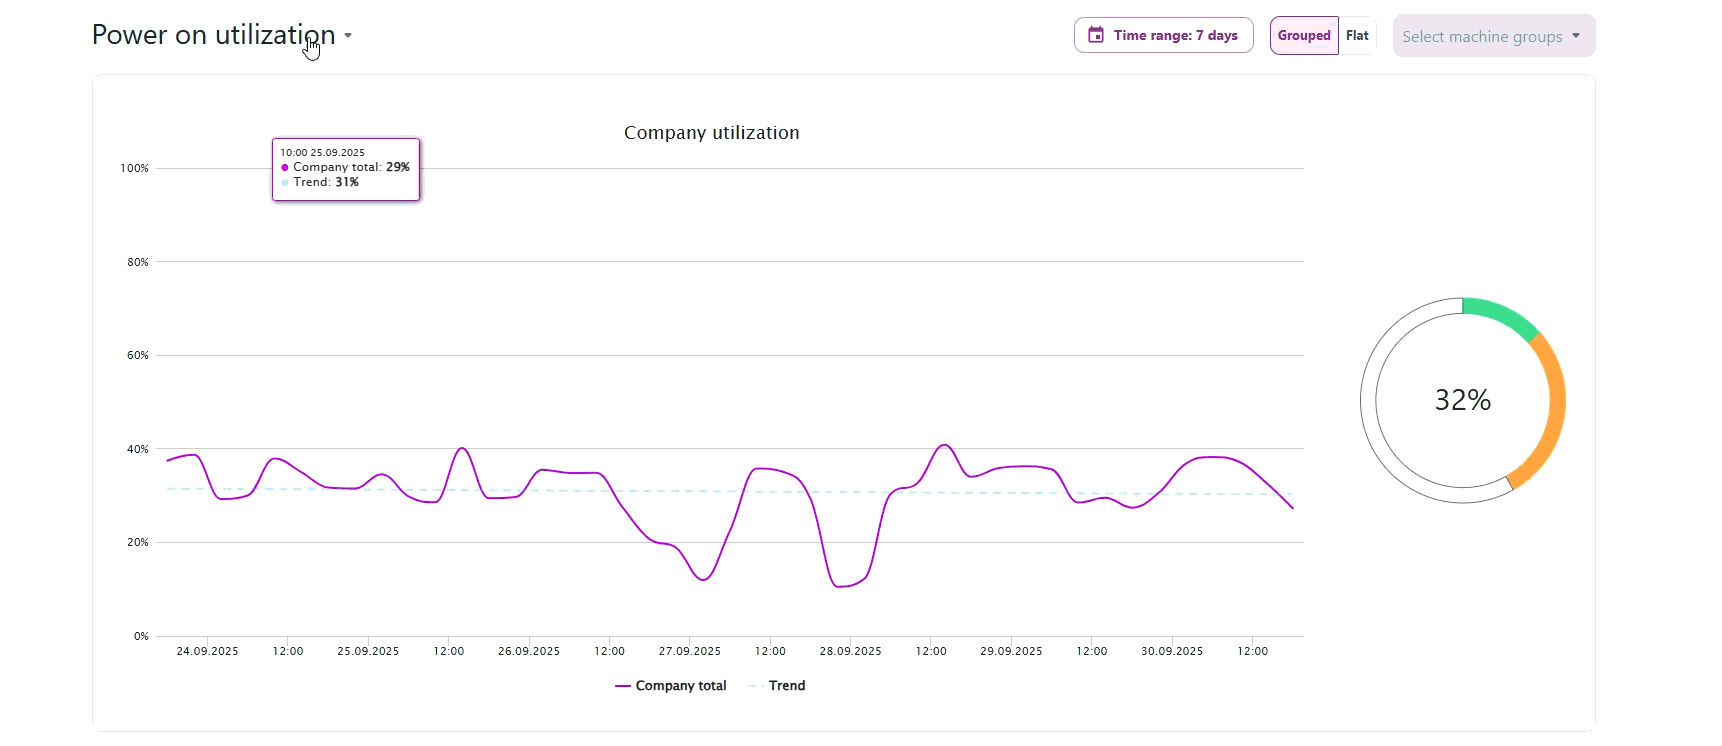Switch to Grouped view
This screenshot has height=746, width=1722.
1304,36
